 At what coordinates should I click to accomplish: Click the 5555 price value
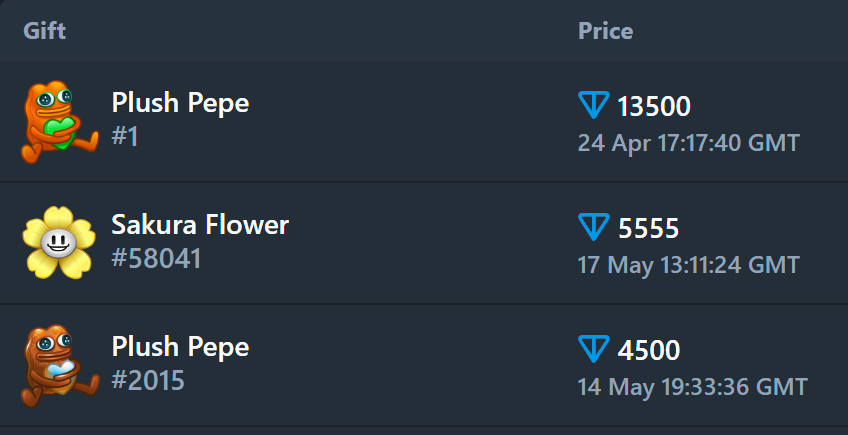click(648, 229)
